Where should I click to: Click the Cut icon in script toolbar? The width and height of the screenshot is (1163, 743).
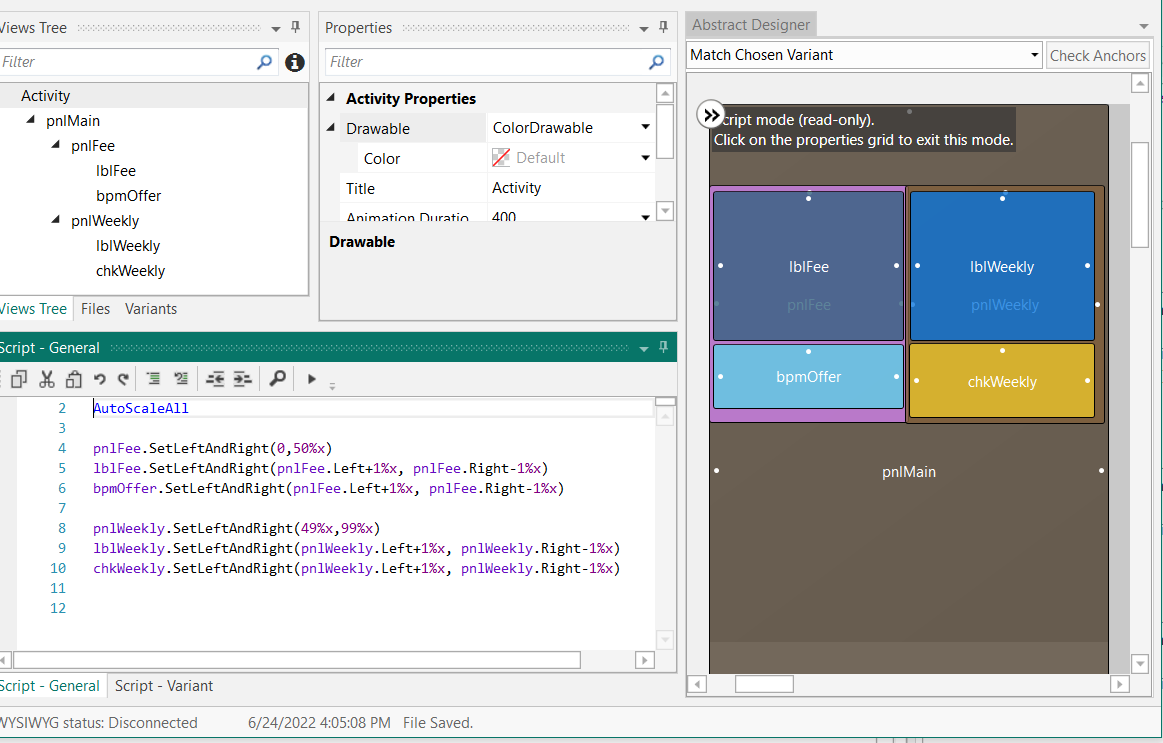(x=46, y=379)
